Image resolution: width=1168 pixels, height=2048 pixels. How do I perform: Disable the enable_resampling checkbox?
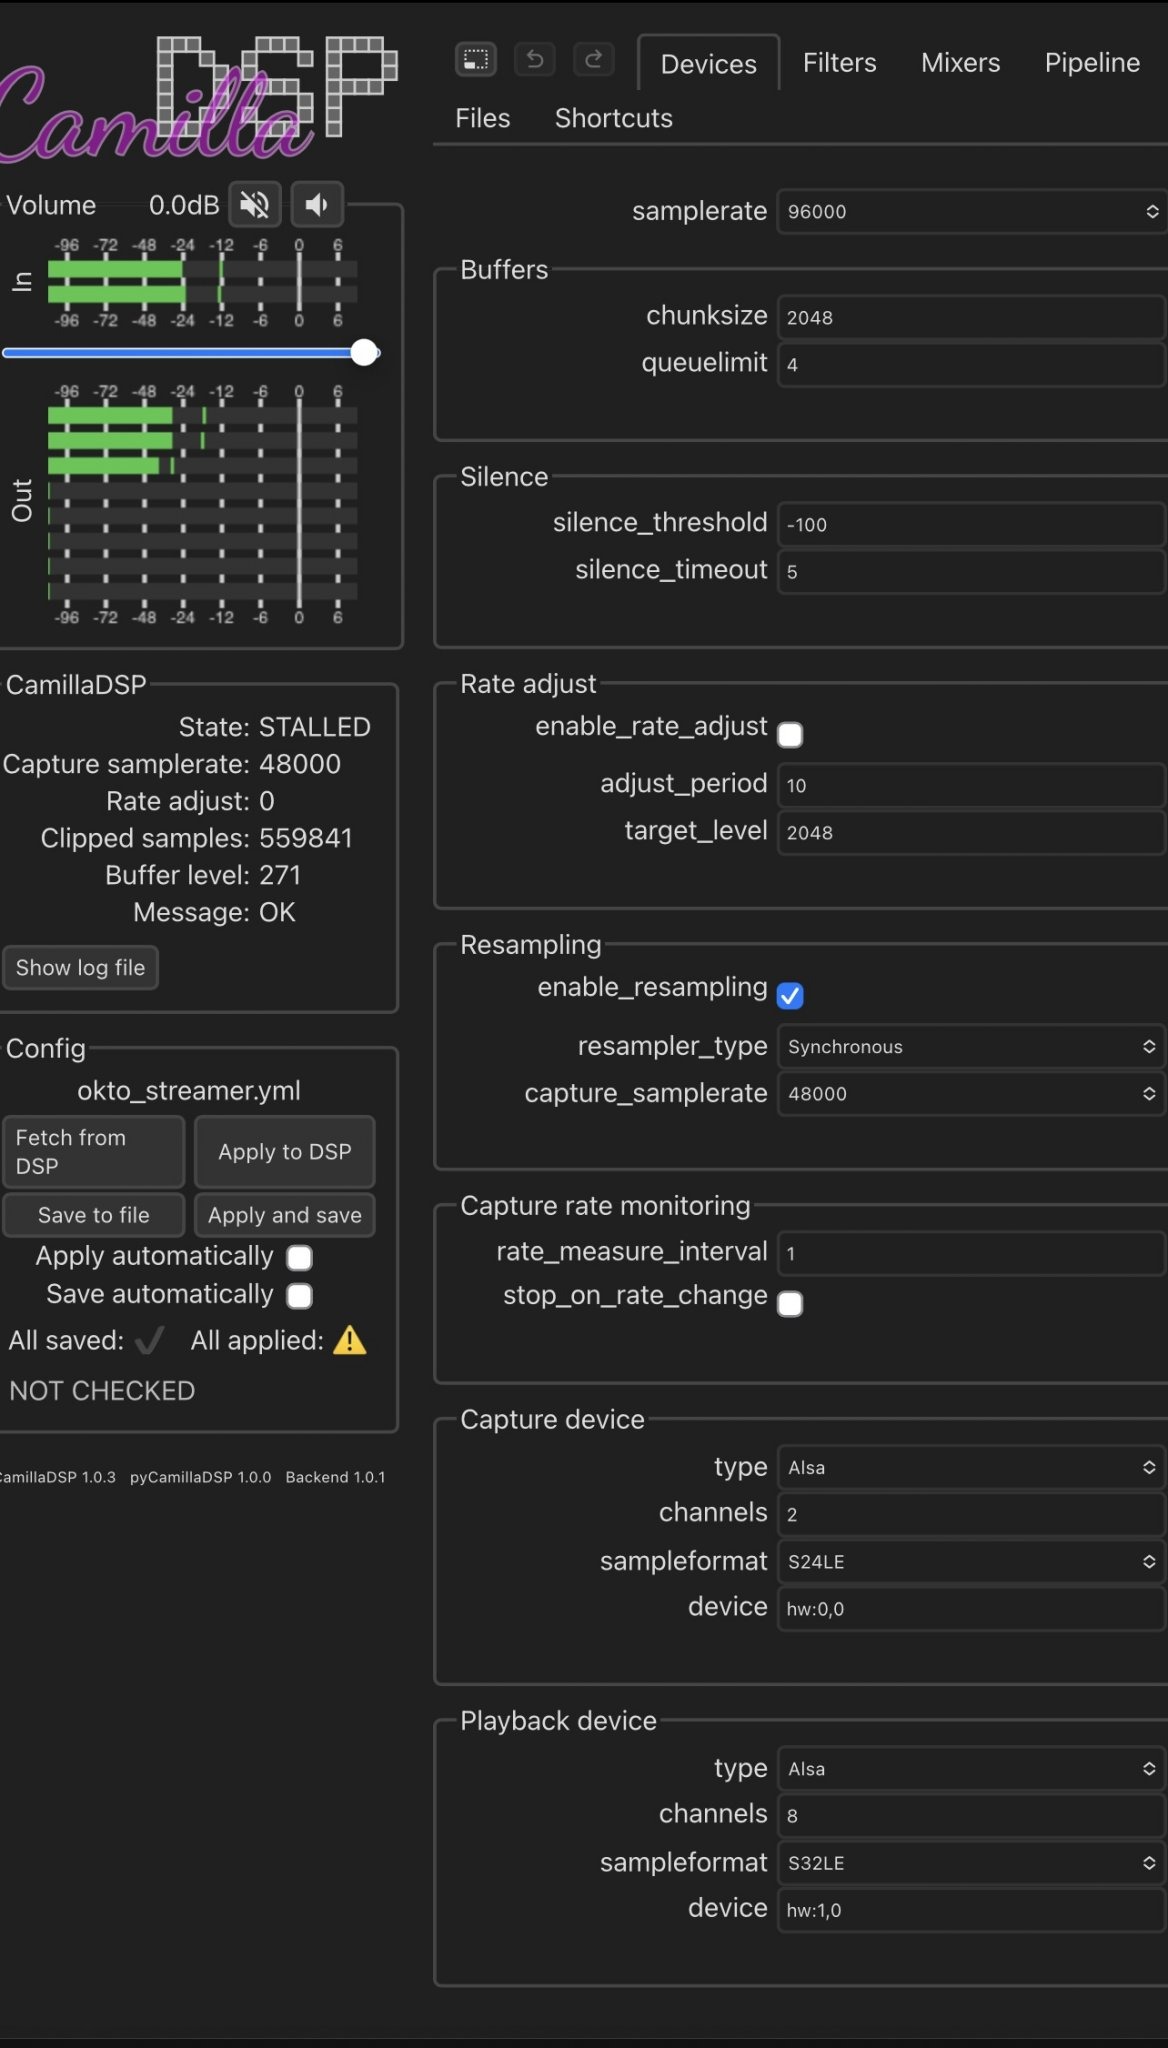(790, 996)
